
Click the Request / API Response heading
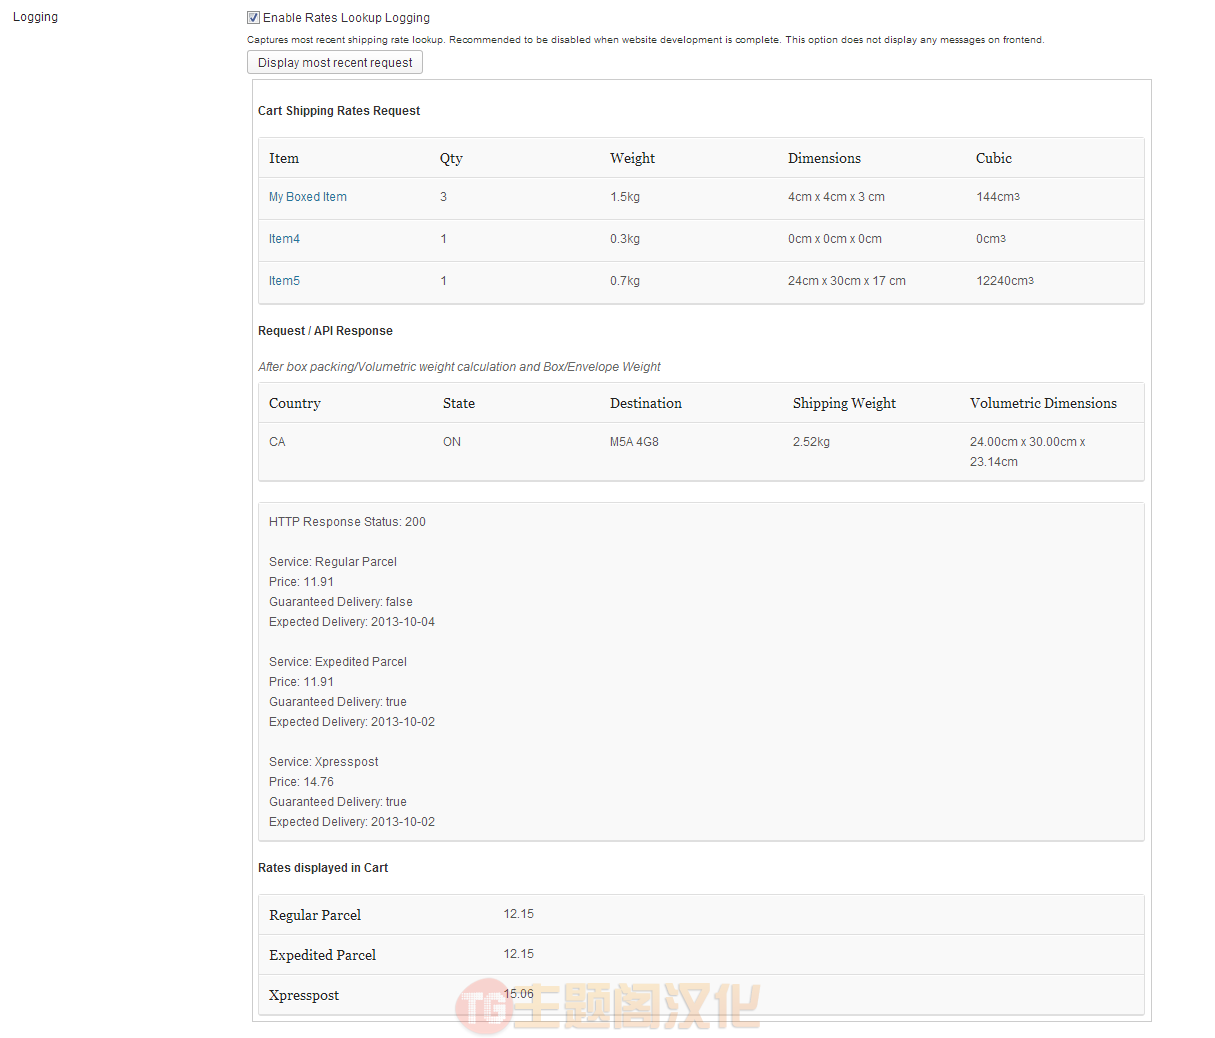(325, 331)
